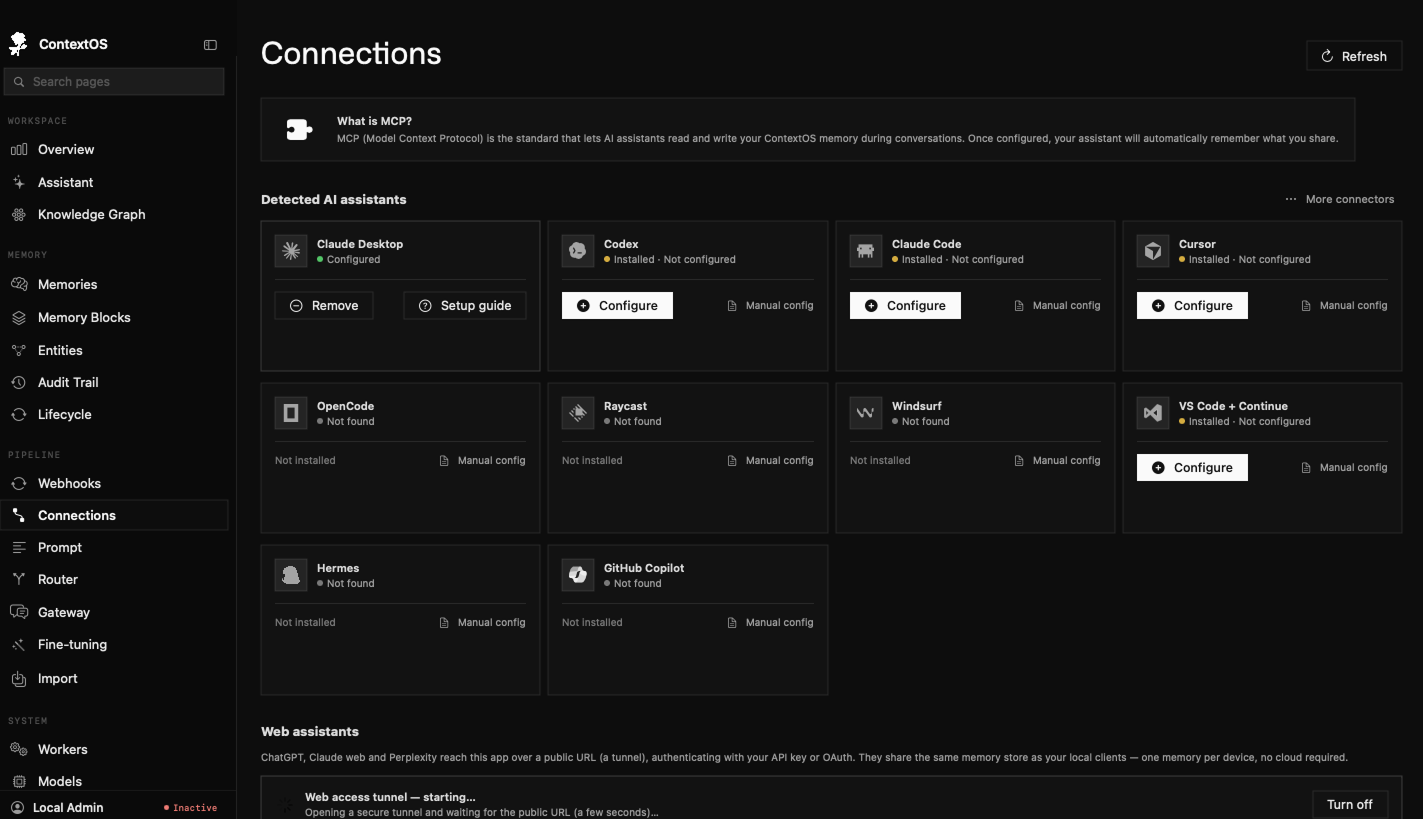Click the Claude Desktop assistant icon

(291, 251)
